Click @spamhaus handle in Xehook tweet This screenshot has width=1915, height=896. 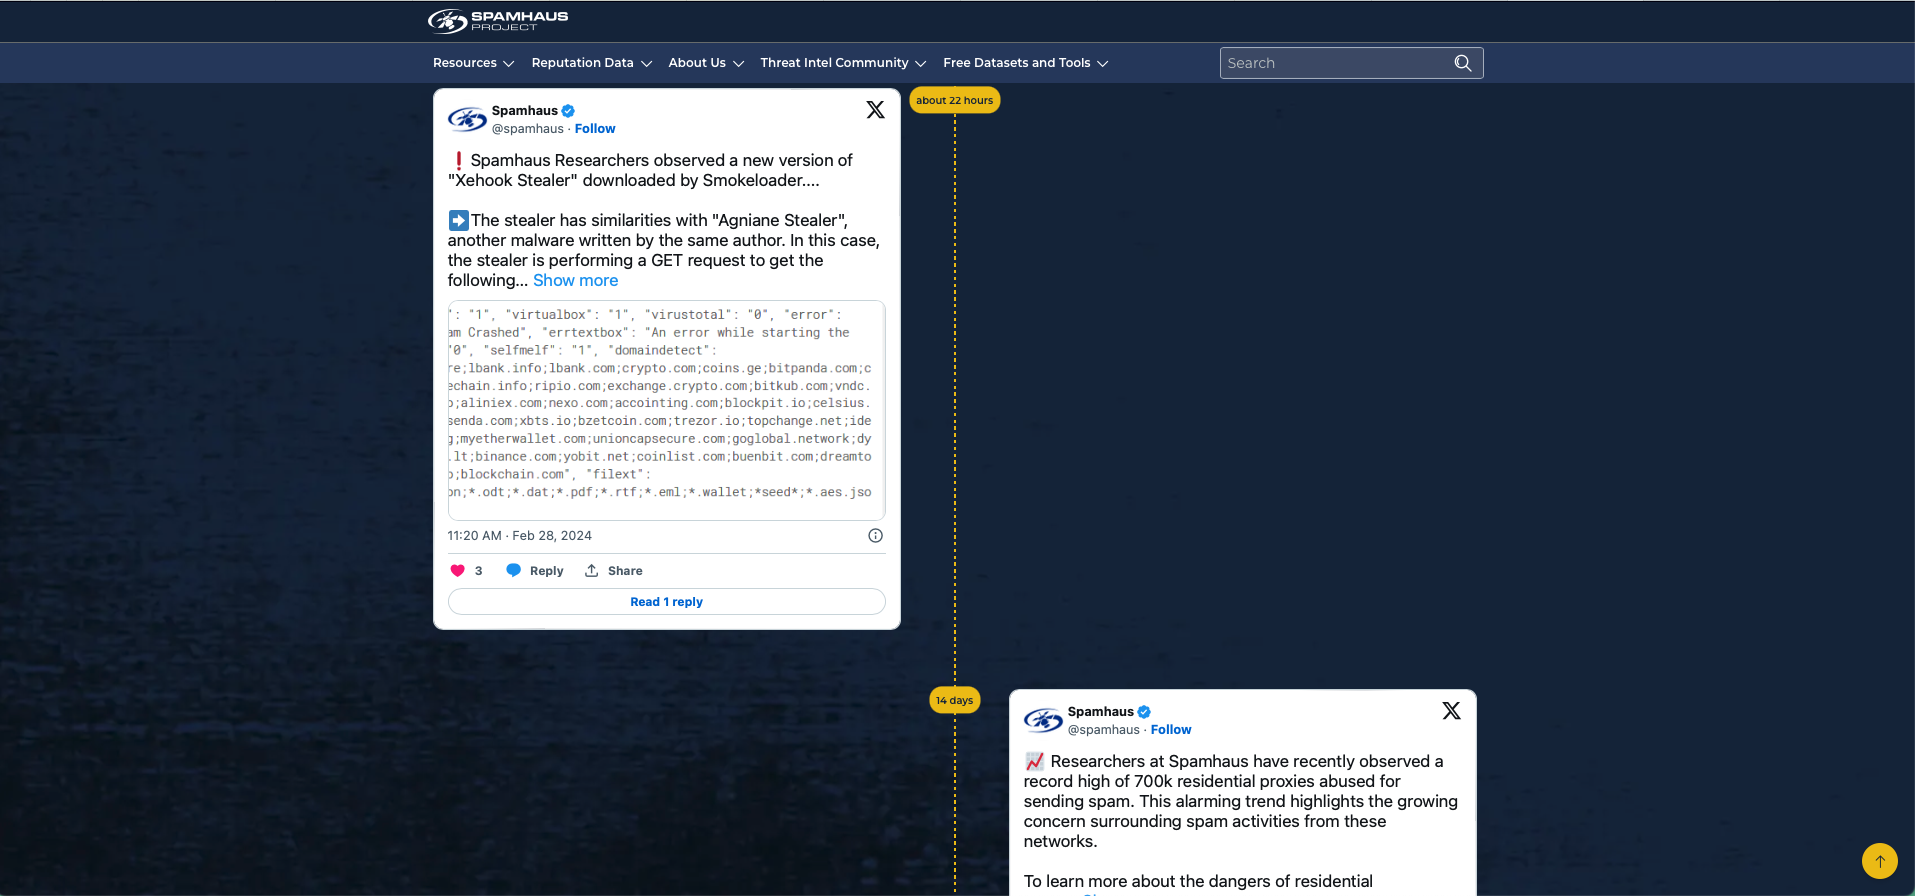point(528,129)
